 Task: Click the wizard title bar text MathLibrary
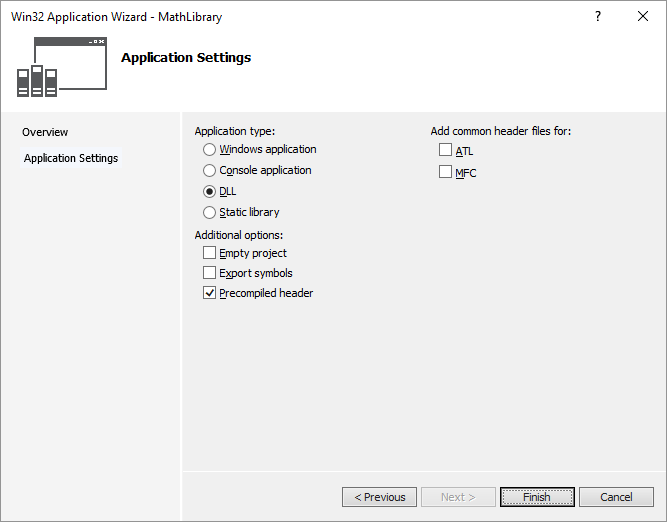[190, 17]
